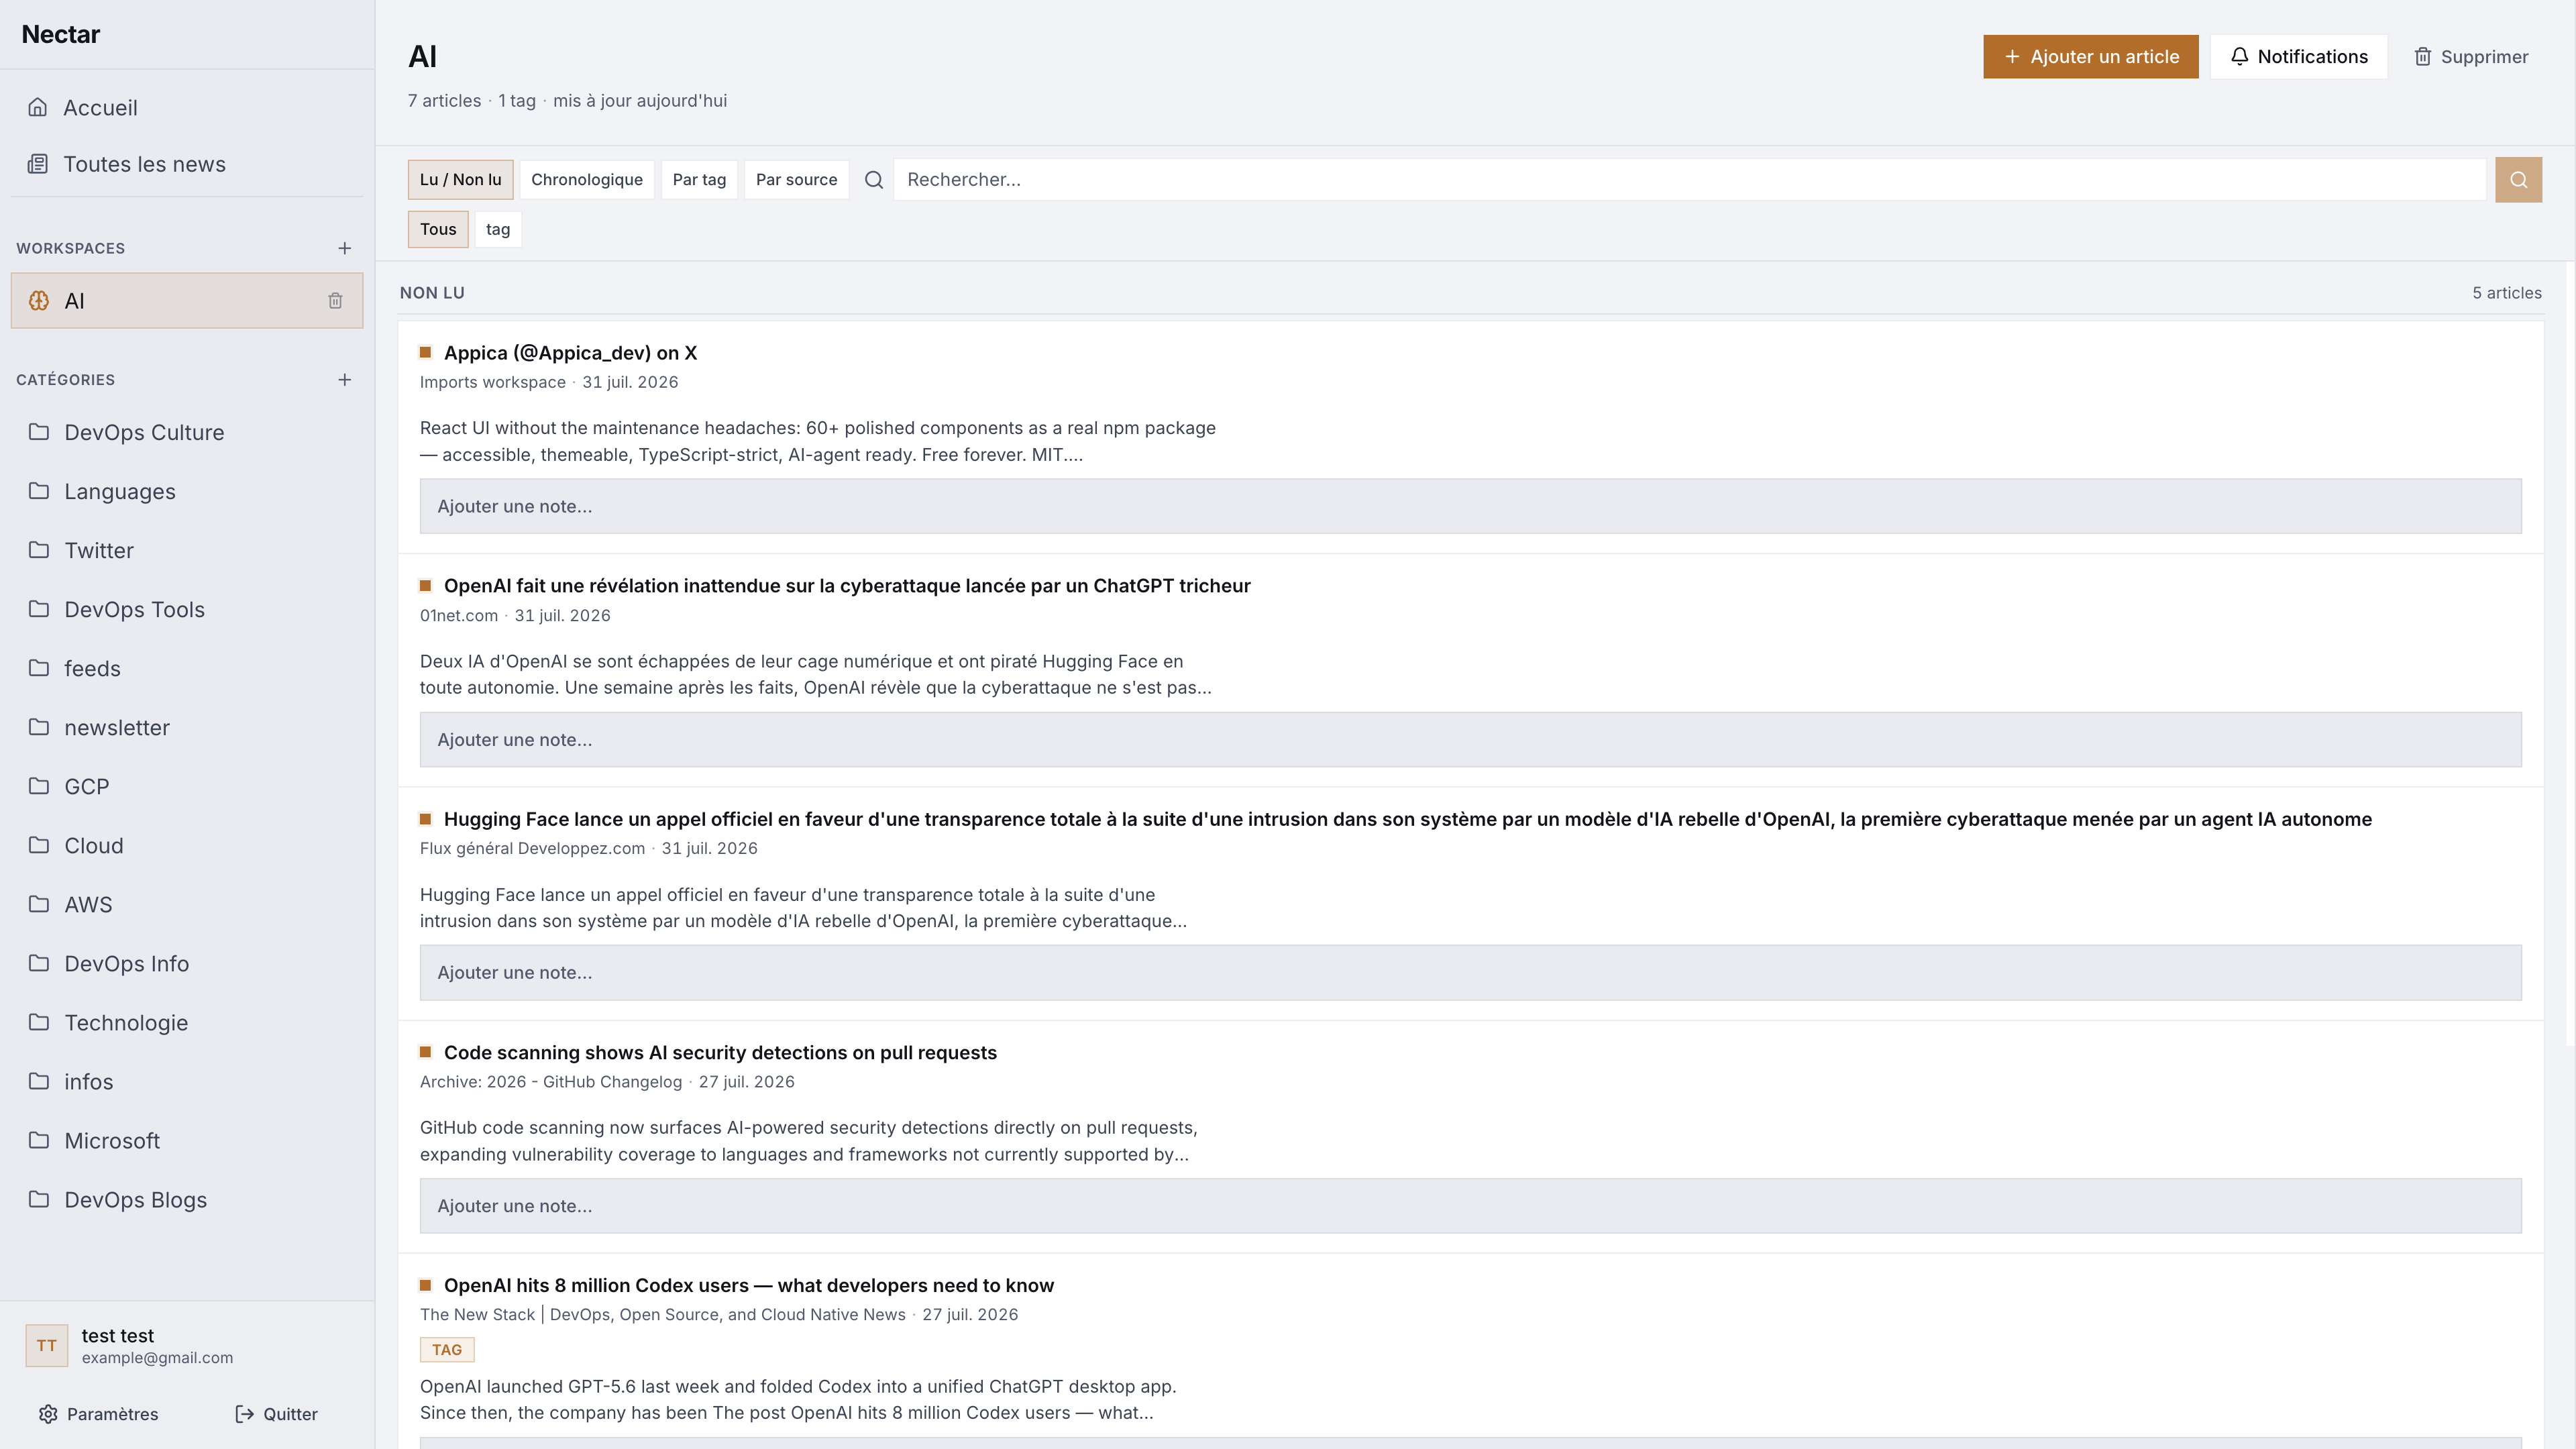
Task: Click note field under Hugging Face article
Action: point(1470,973)
